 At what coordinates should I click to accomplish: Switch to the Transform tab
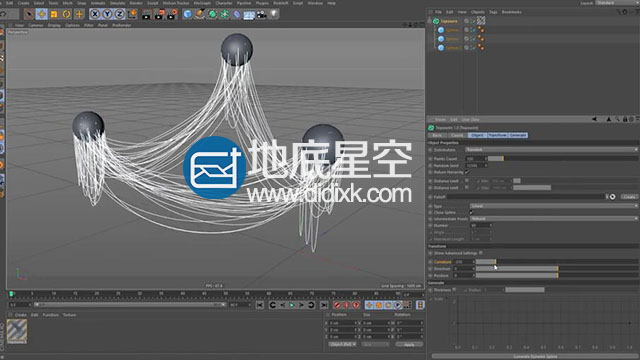point(498,135)
